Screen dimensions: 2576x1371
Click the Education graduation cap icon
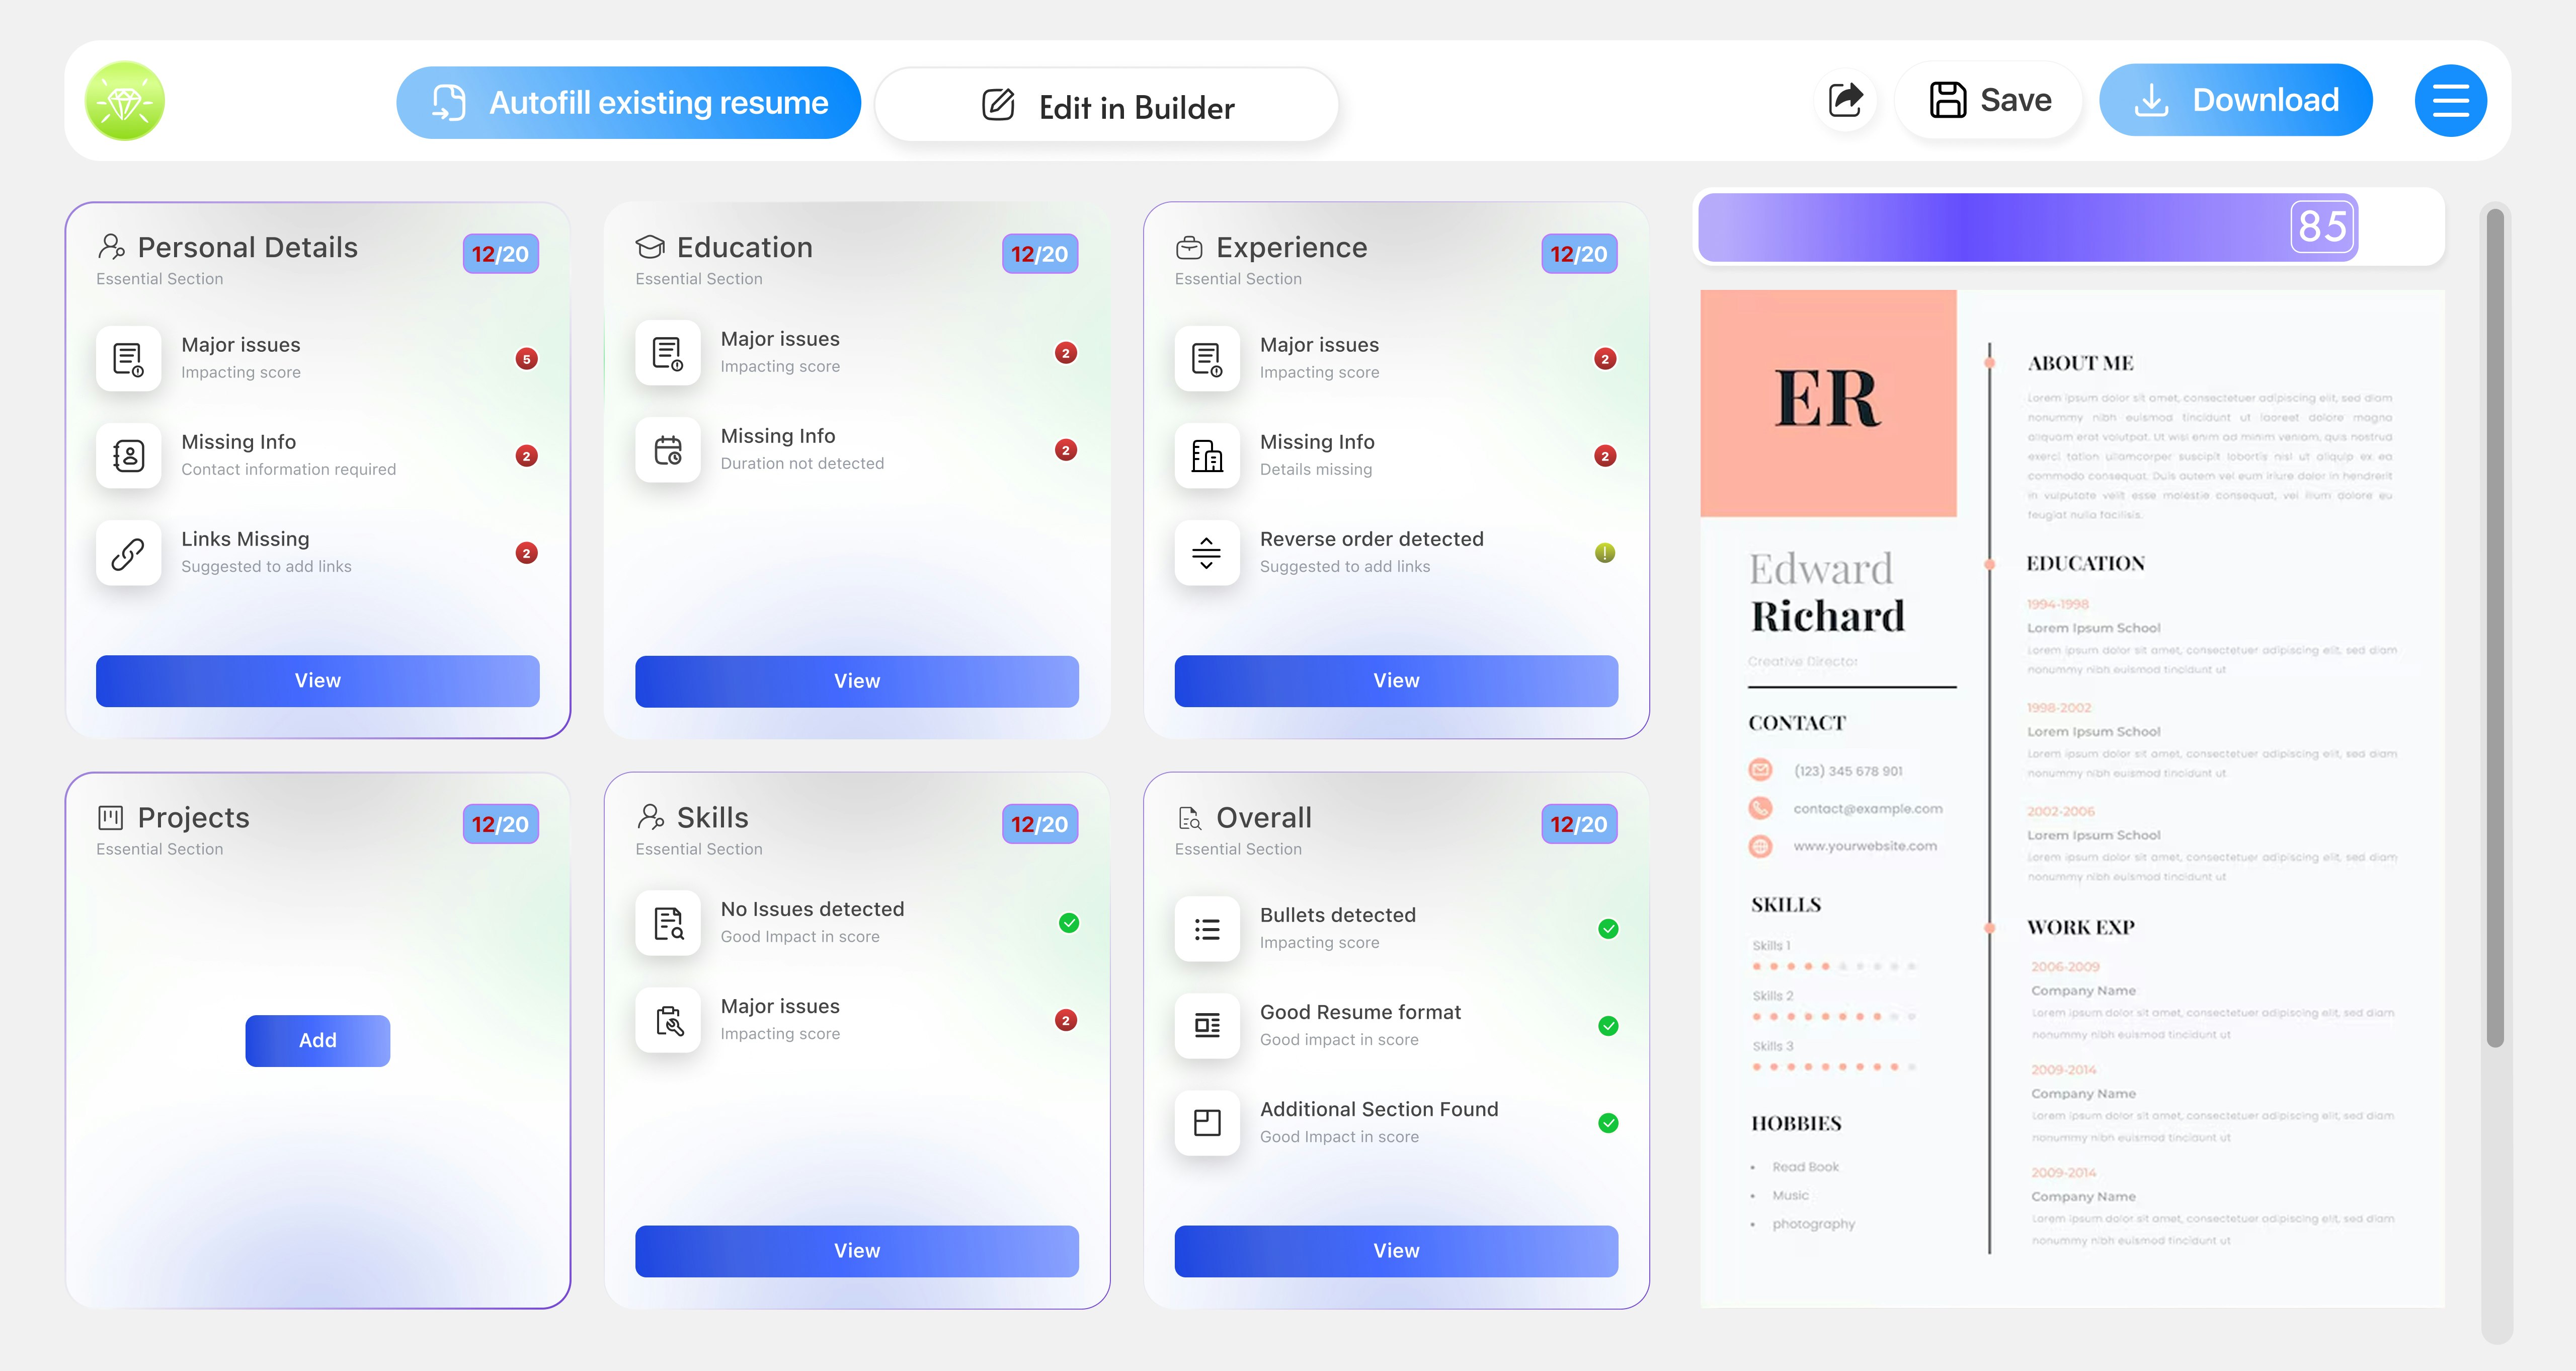click(x=650, y=247)
